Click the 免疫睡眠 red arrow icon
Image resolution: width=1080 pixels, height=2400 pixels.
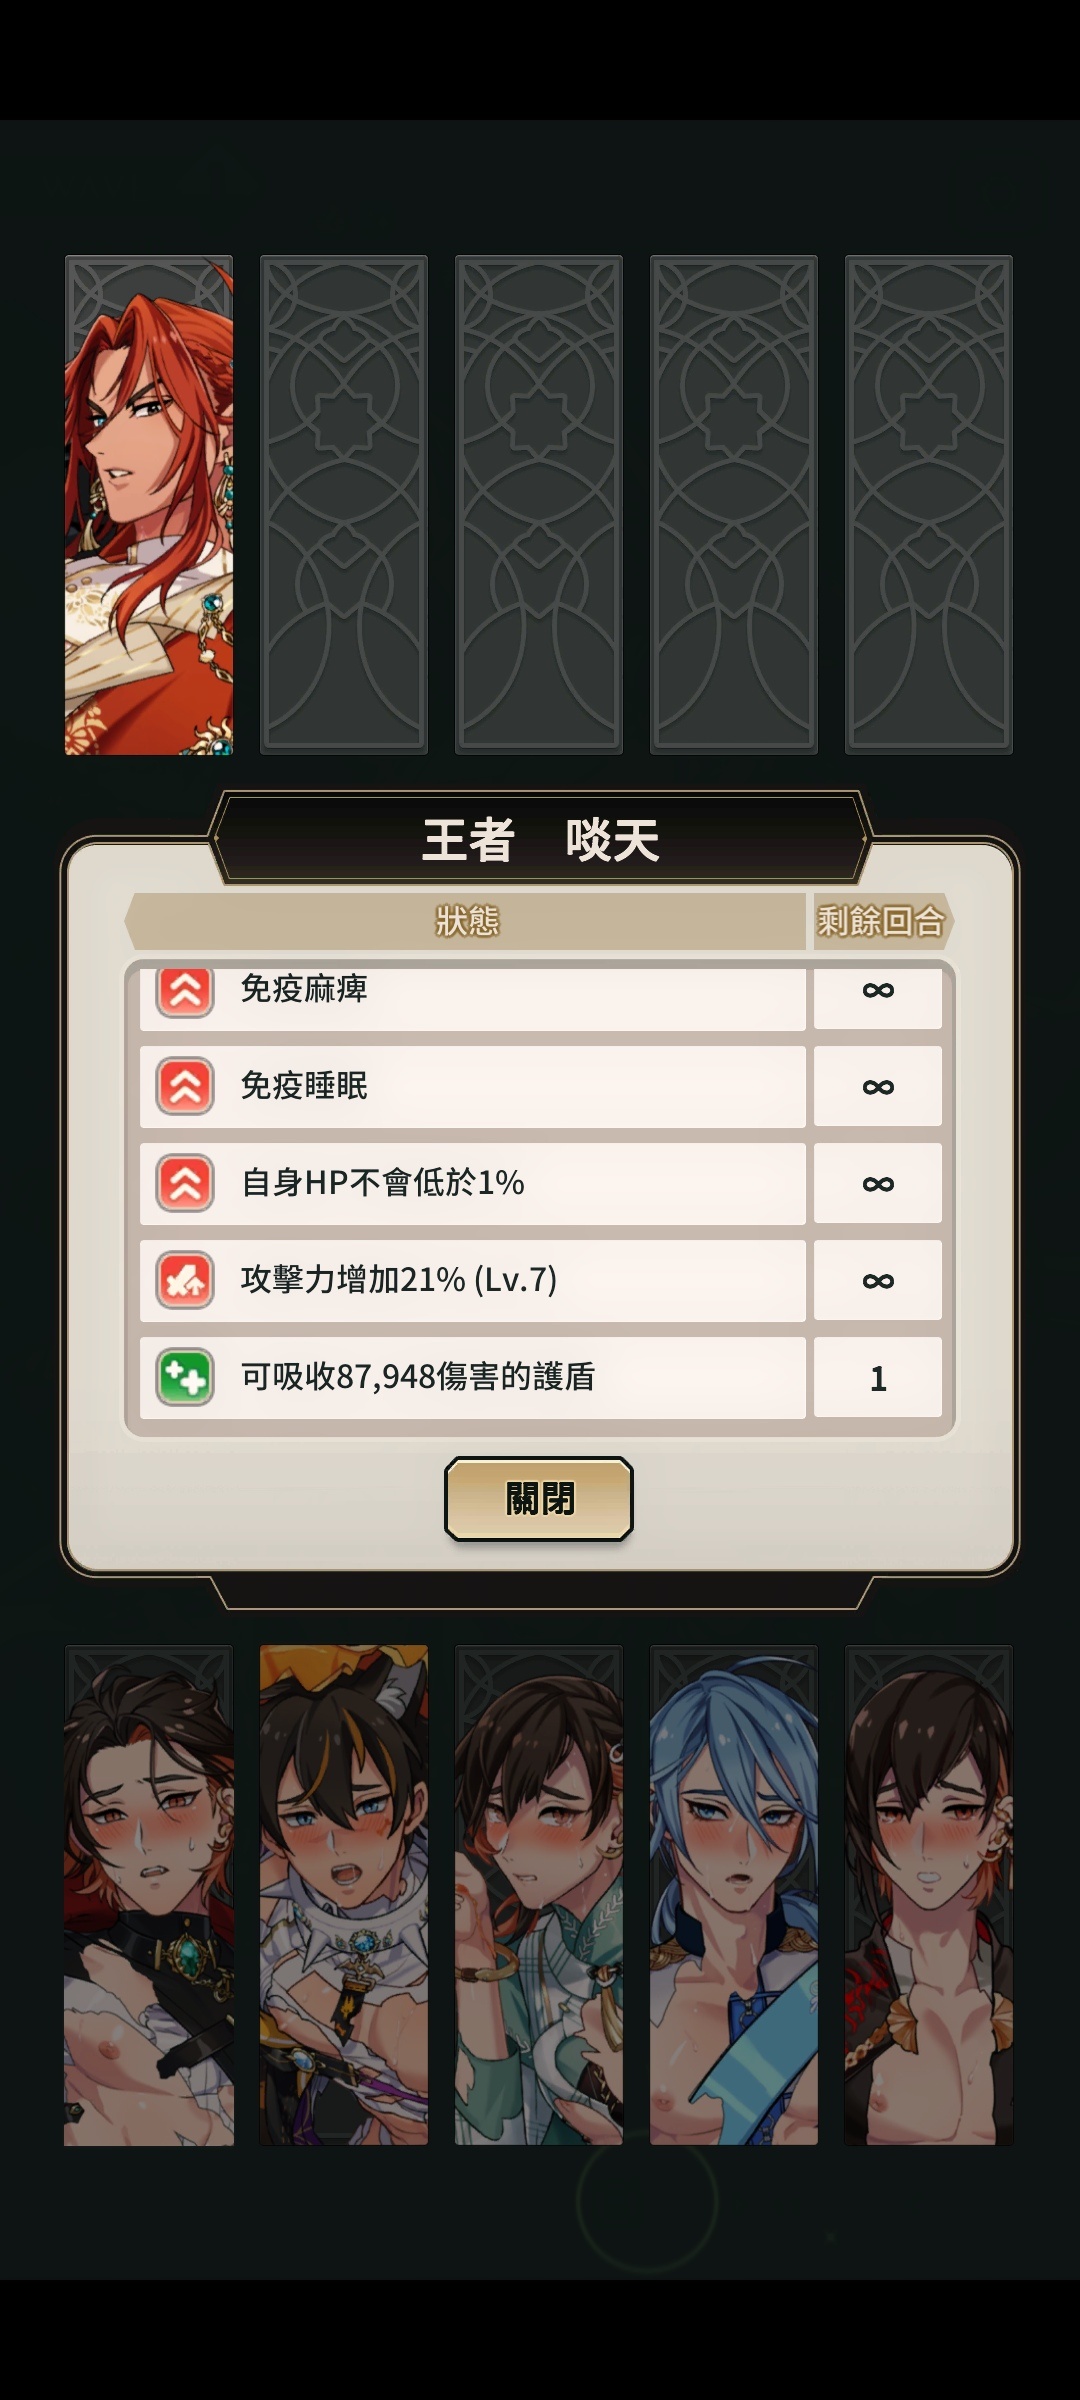(185, 1086)
